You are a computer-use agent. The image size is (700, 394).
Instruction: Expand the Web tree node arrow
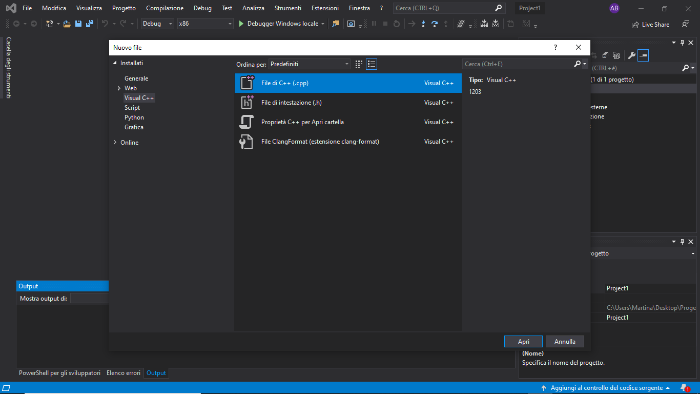click(x=119, y=88)
